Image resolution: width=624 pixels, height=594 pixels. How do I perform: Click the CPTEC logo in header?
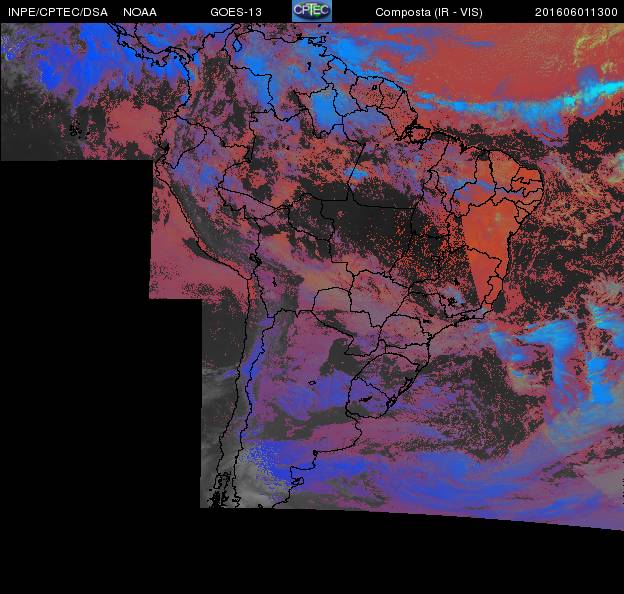[312, 11]
